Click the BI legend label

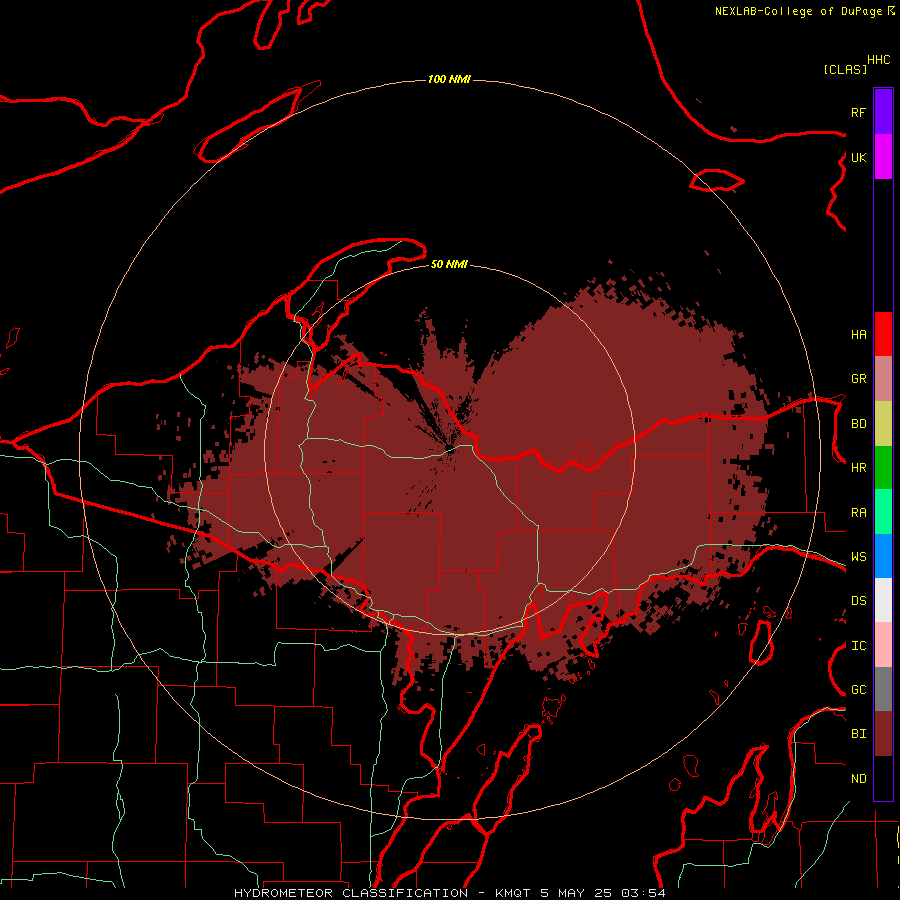(x=858, y=734)
